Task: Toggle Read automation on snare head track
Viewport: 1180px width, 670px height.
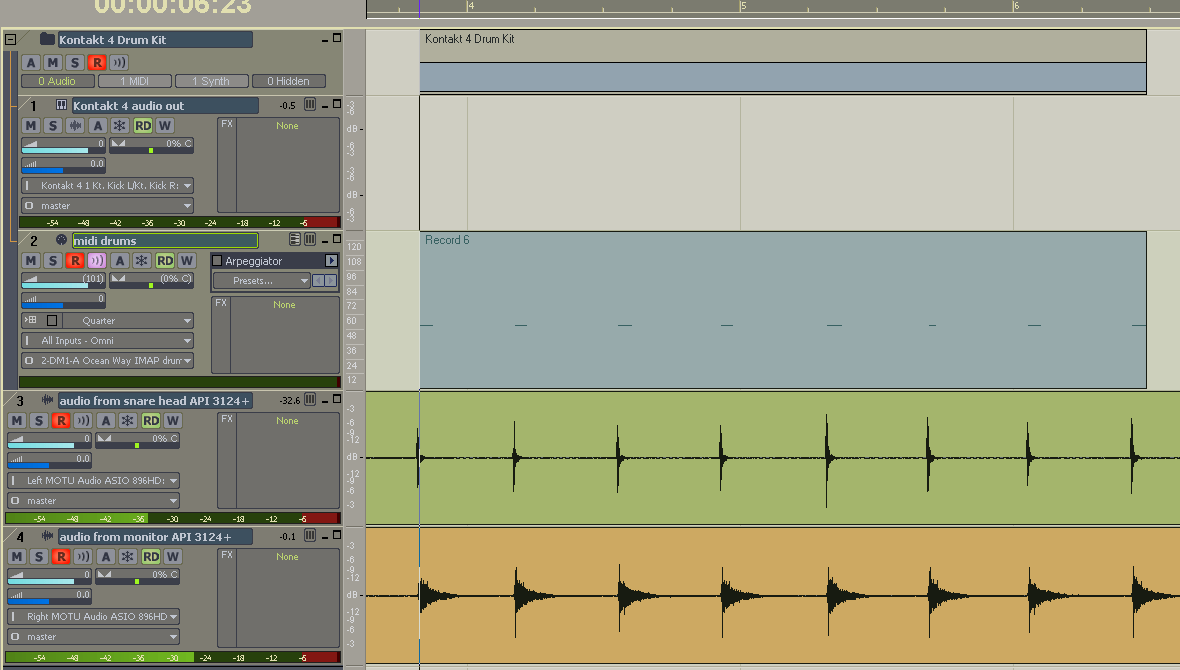Action: coord(150,421)
